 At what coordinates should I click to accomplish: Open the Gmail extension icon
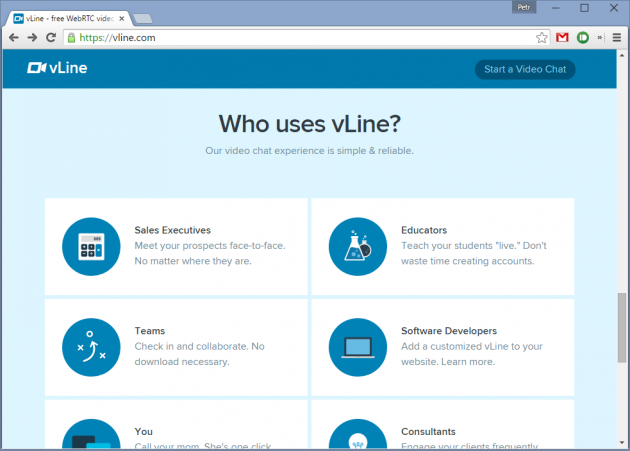coord(562,37)
